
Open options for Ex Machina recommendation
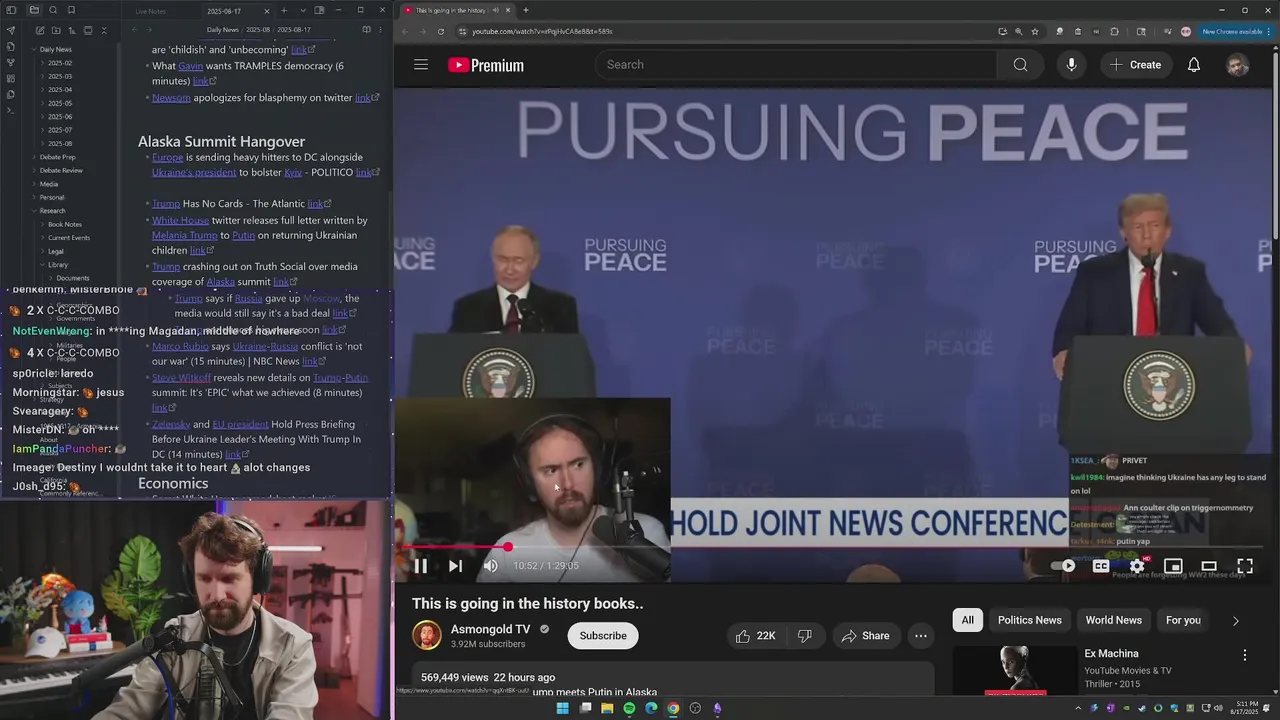tap(1245, 655)
